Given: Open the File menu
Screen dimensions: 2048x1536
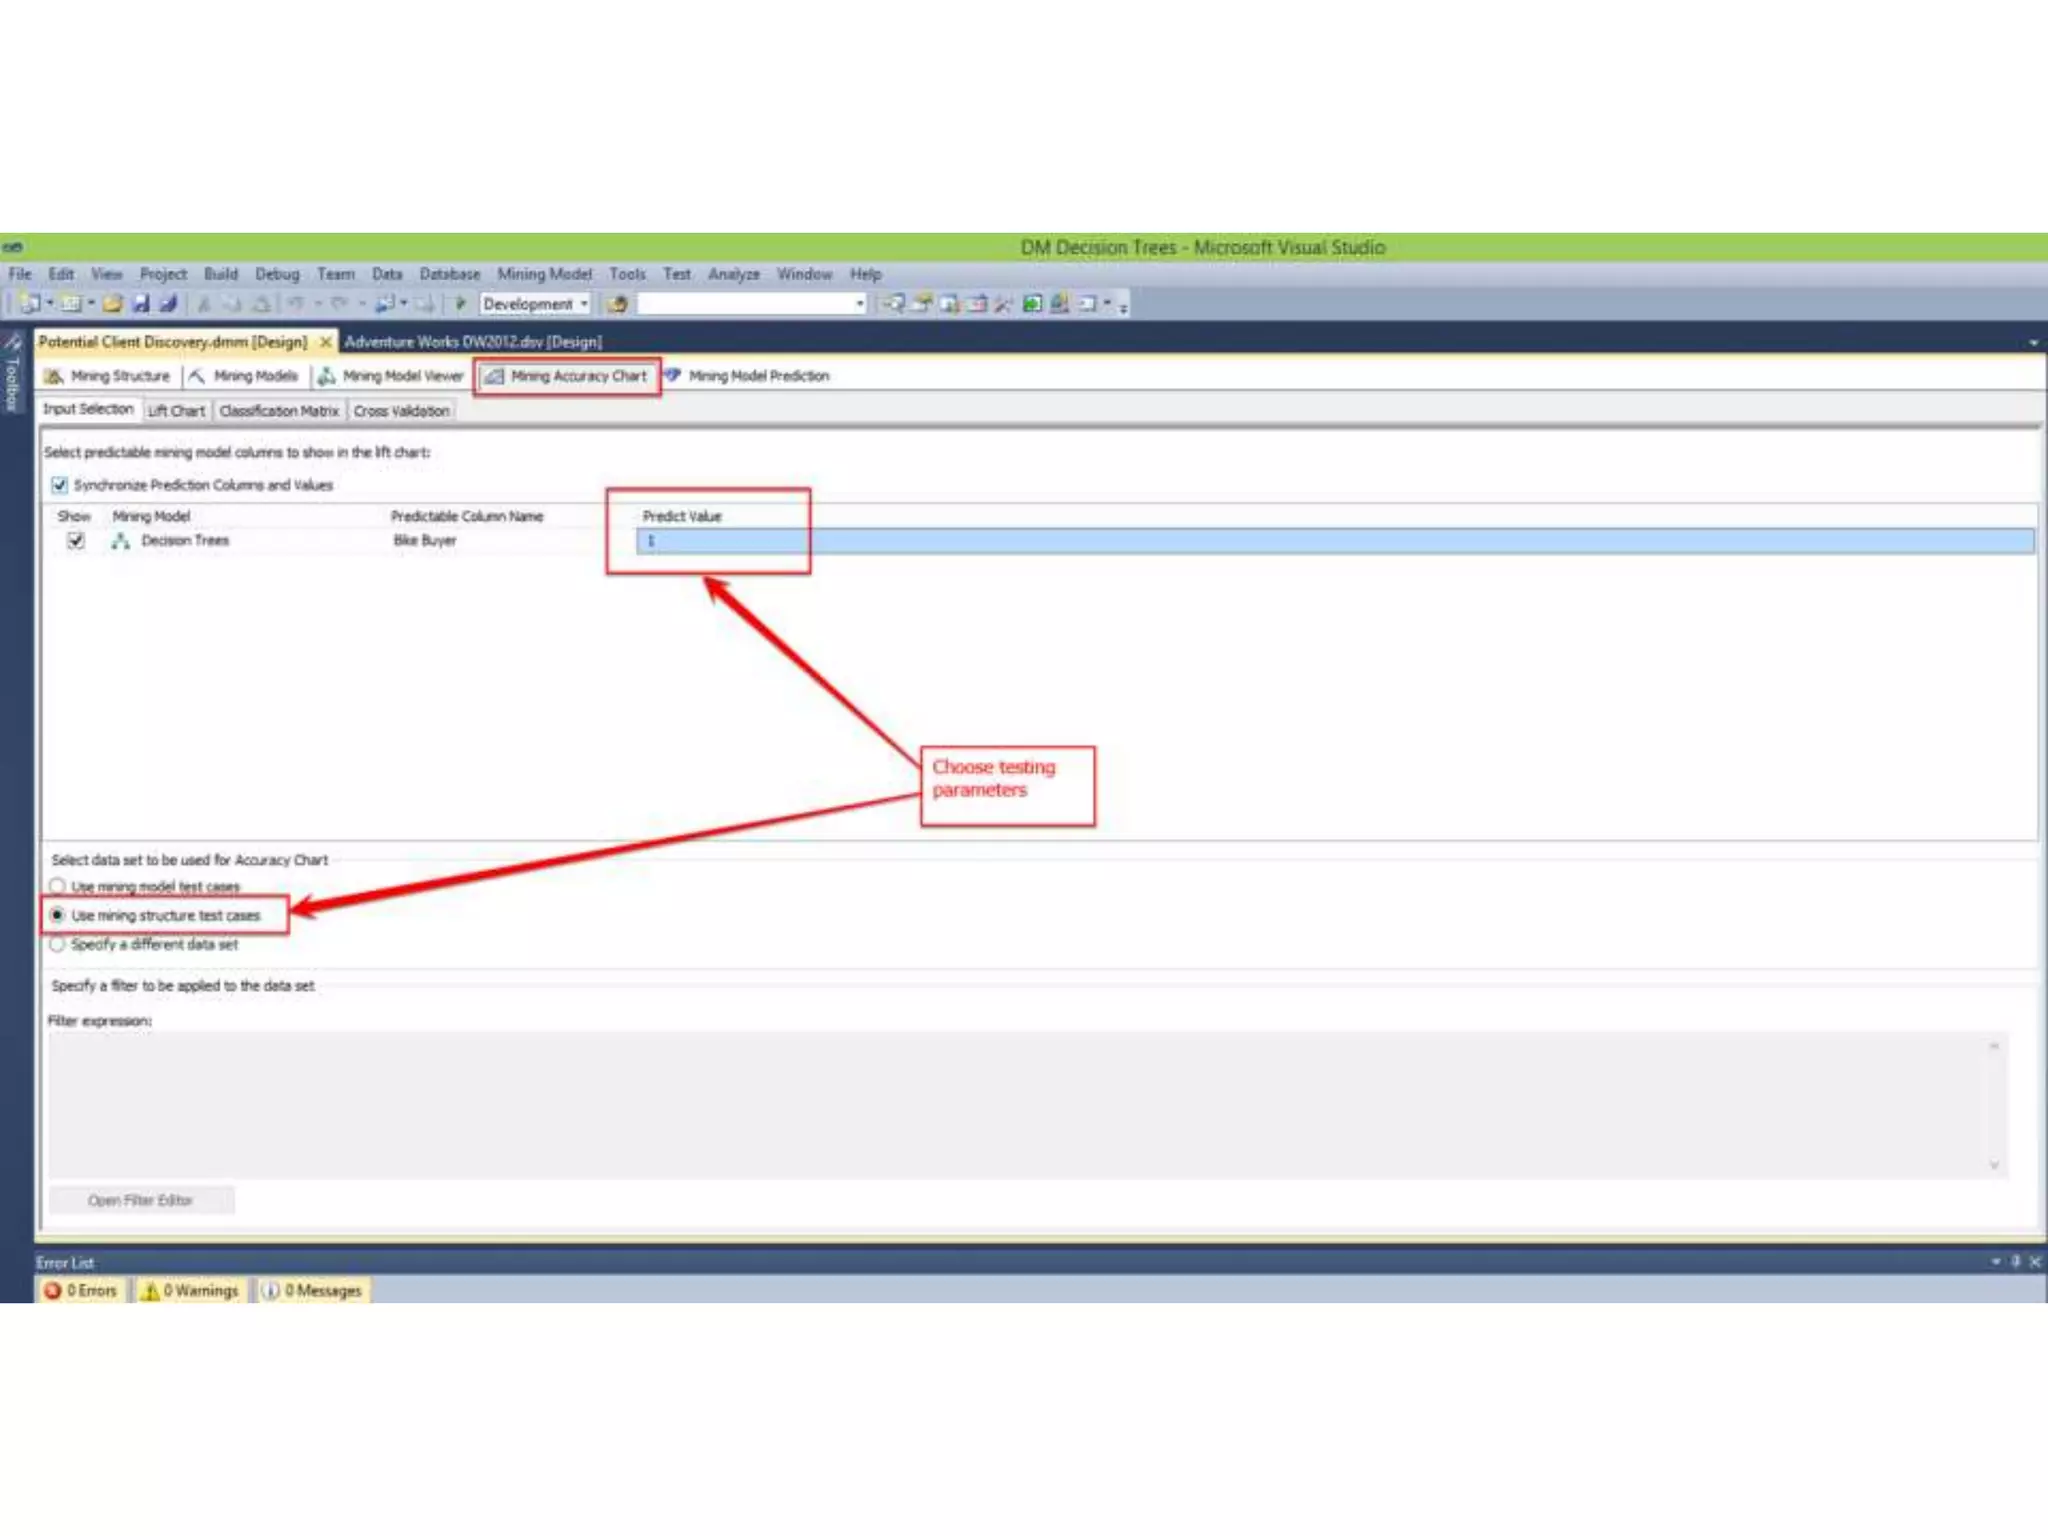Looking at the screenshot, I should [20, 274].
